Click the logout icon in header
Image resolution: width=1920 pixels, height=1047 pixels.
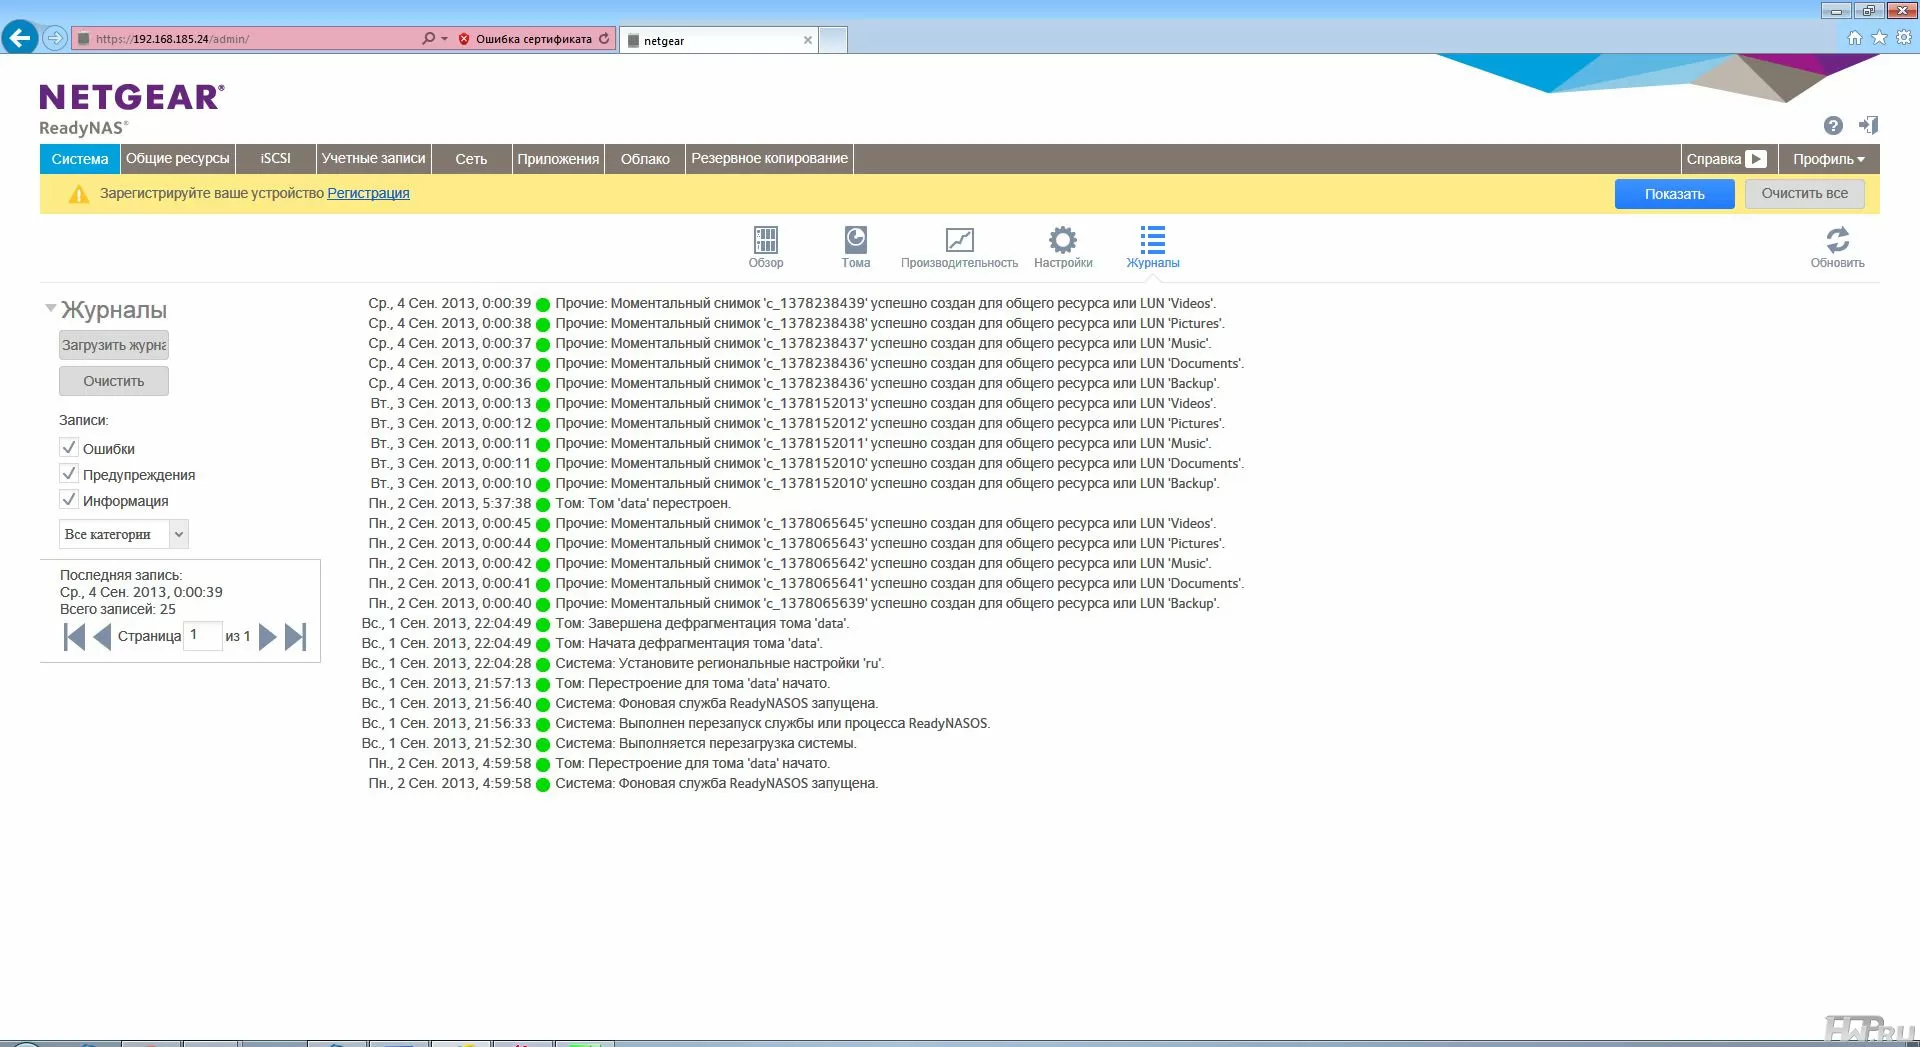click(x=1868, y=126)
